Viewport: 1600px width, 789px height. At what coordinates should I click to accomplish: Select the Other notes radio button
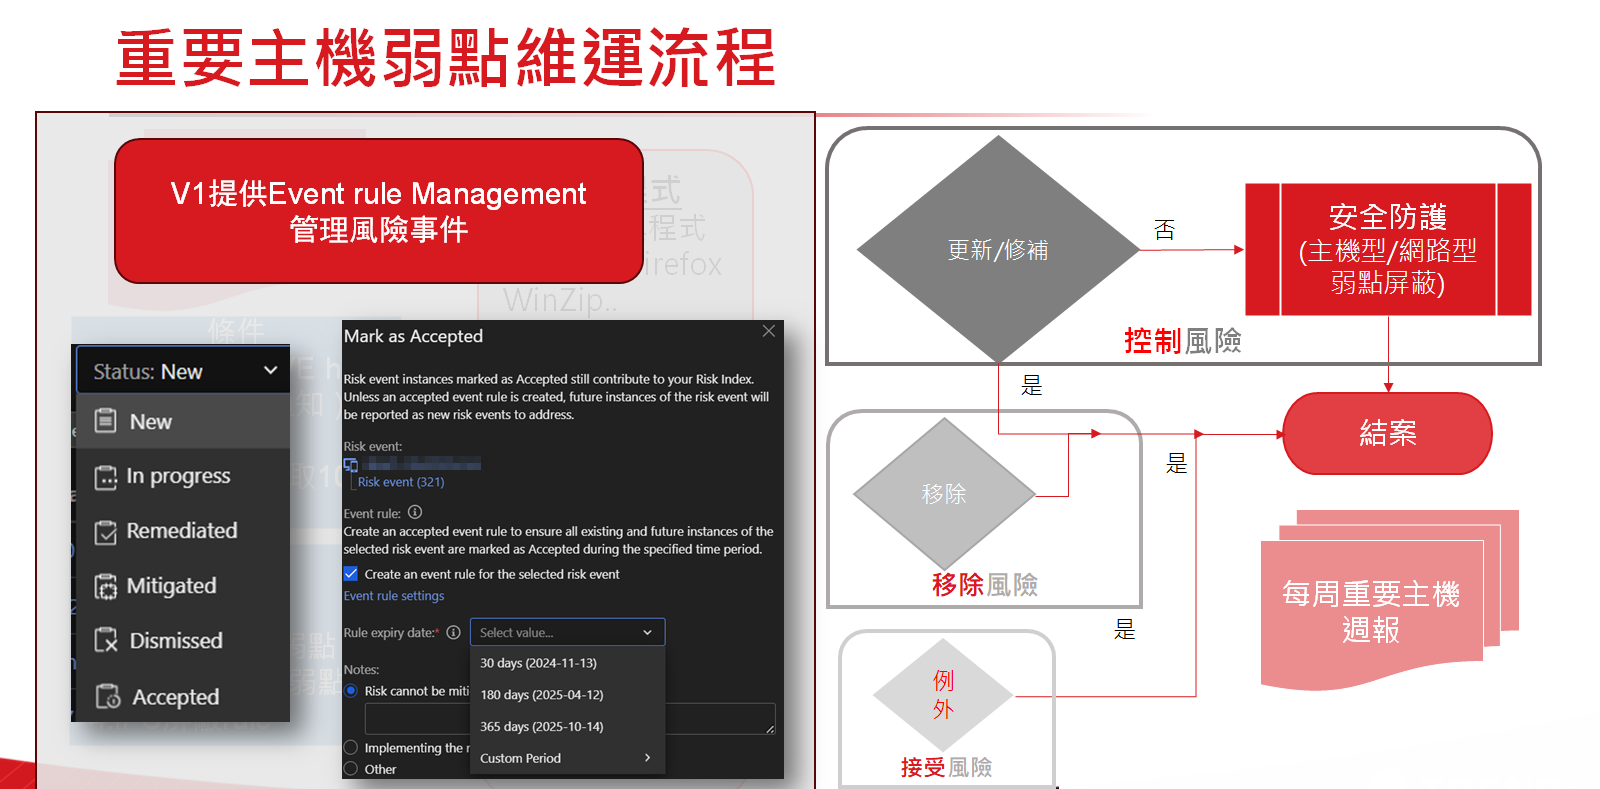[x=351, y=769]
